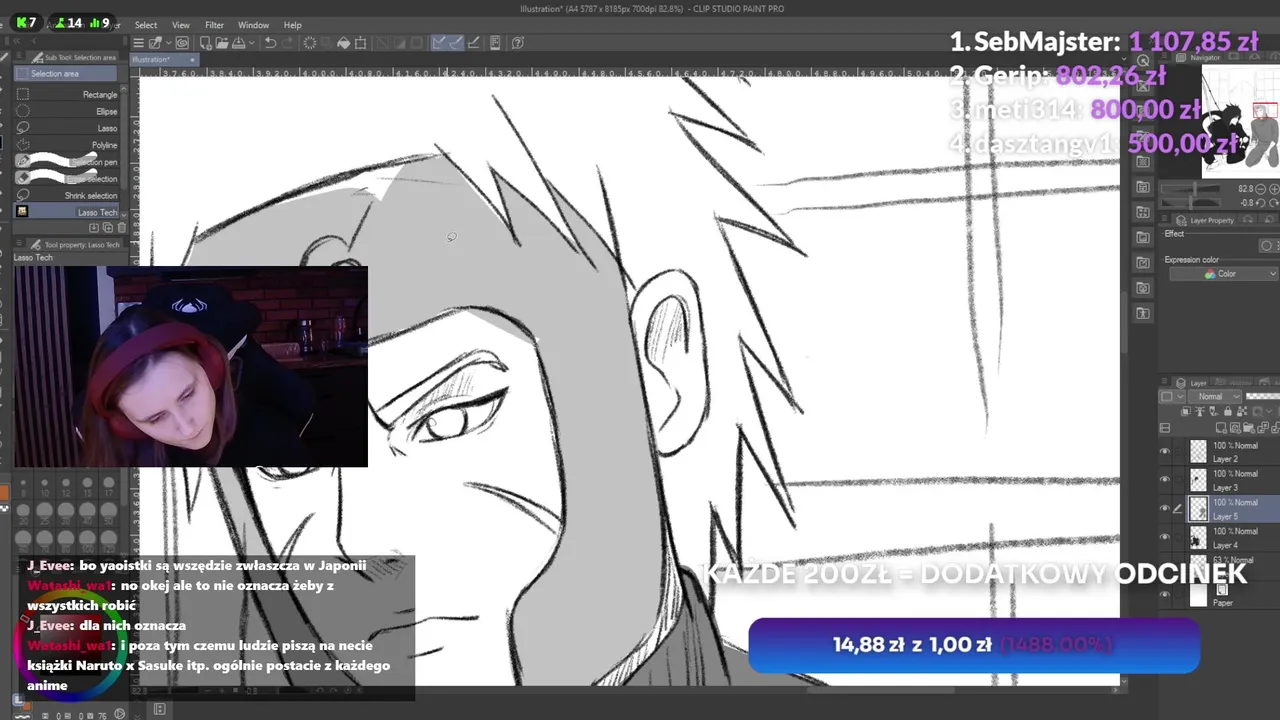Select the Paper layer
Viewport: 1280px width, 720px height.
pos(1233,594)
